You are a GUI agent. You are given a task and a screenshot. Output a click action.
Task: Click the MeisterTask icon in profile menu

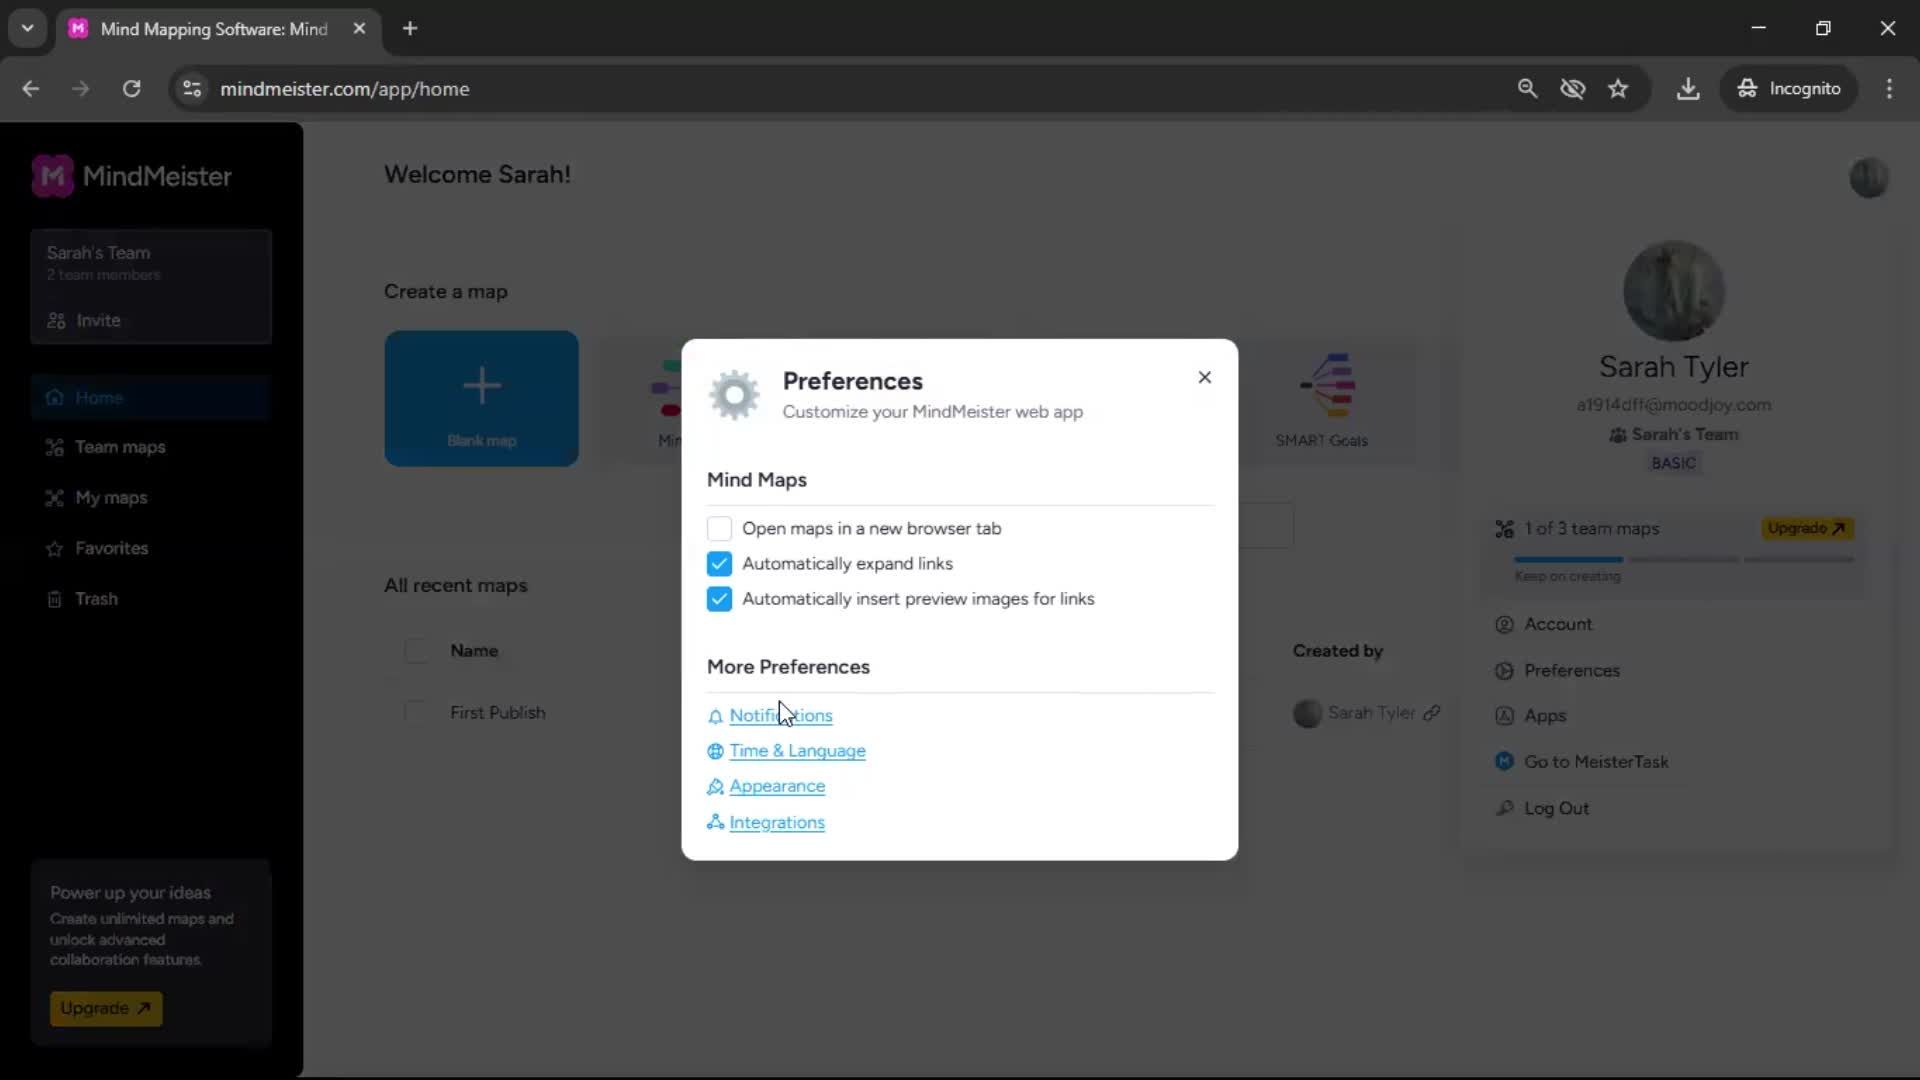[x=1504, y=762]
